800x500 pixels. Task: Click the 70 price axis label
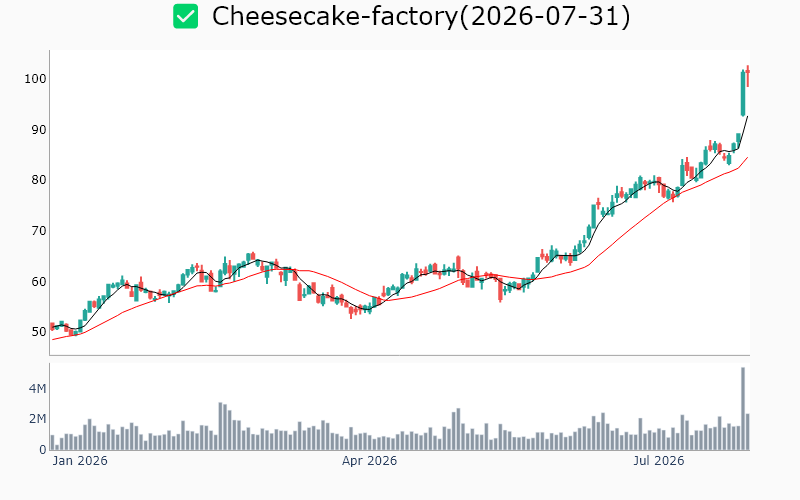coord(39,231)
